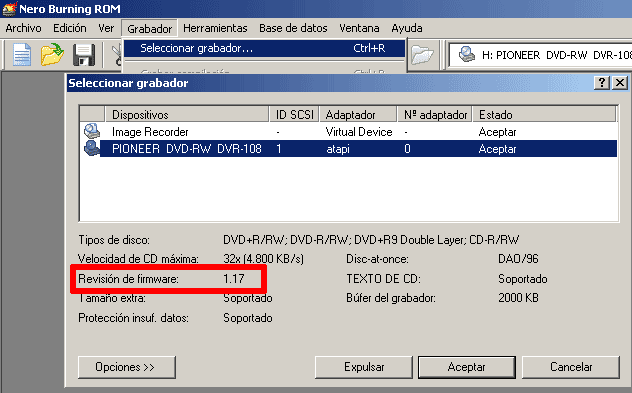Click the Disc-at-once label
632x393 pixels.
tap(377, 259)
